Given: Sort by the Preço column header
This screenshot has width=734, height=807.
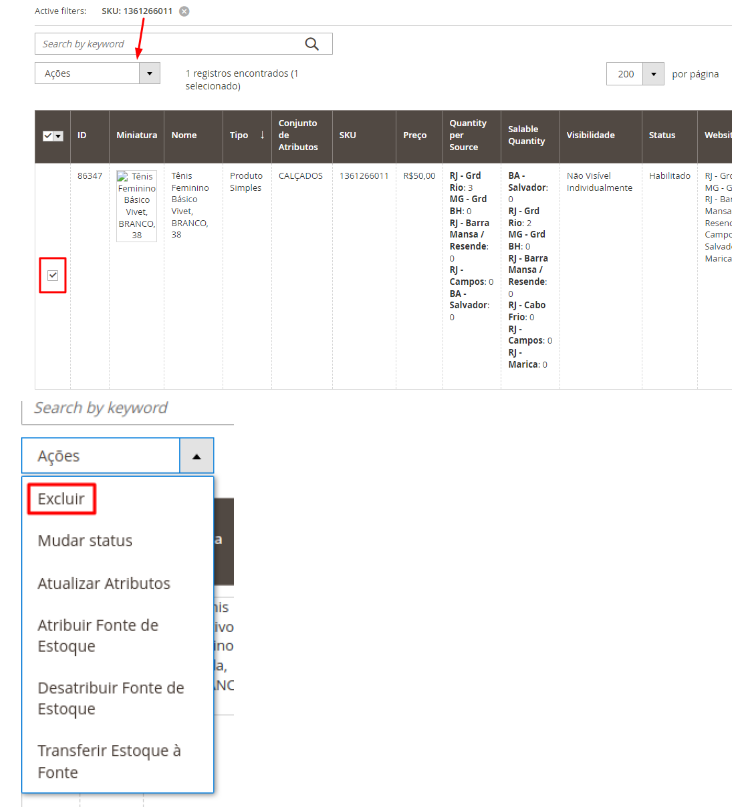Looking at the screenshot, I should (x=414, y=135).
